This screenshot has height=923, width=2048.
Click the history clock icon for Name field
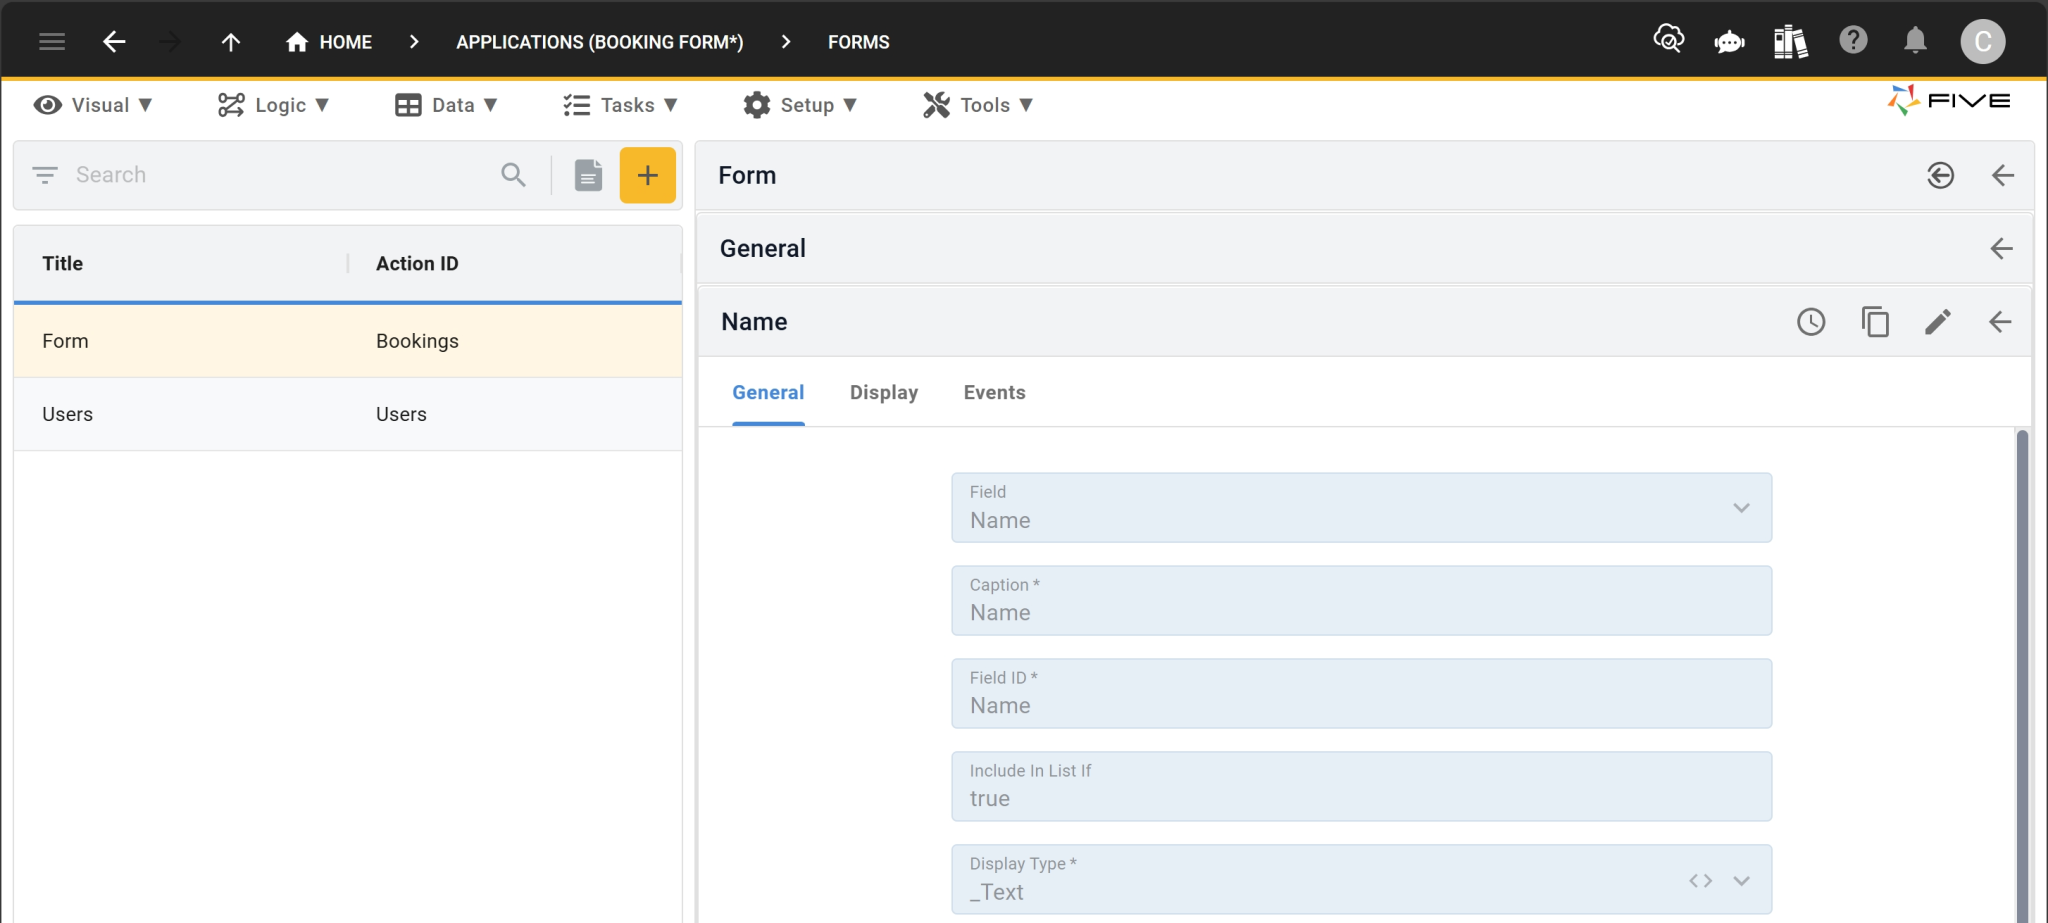1811,322
